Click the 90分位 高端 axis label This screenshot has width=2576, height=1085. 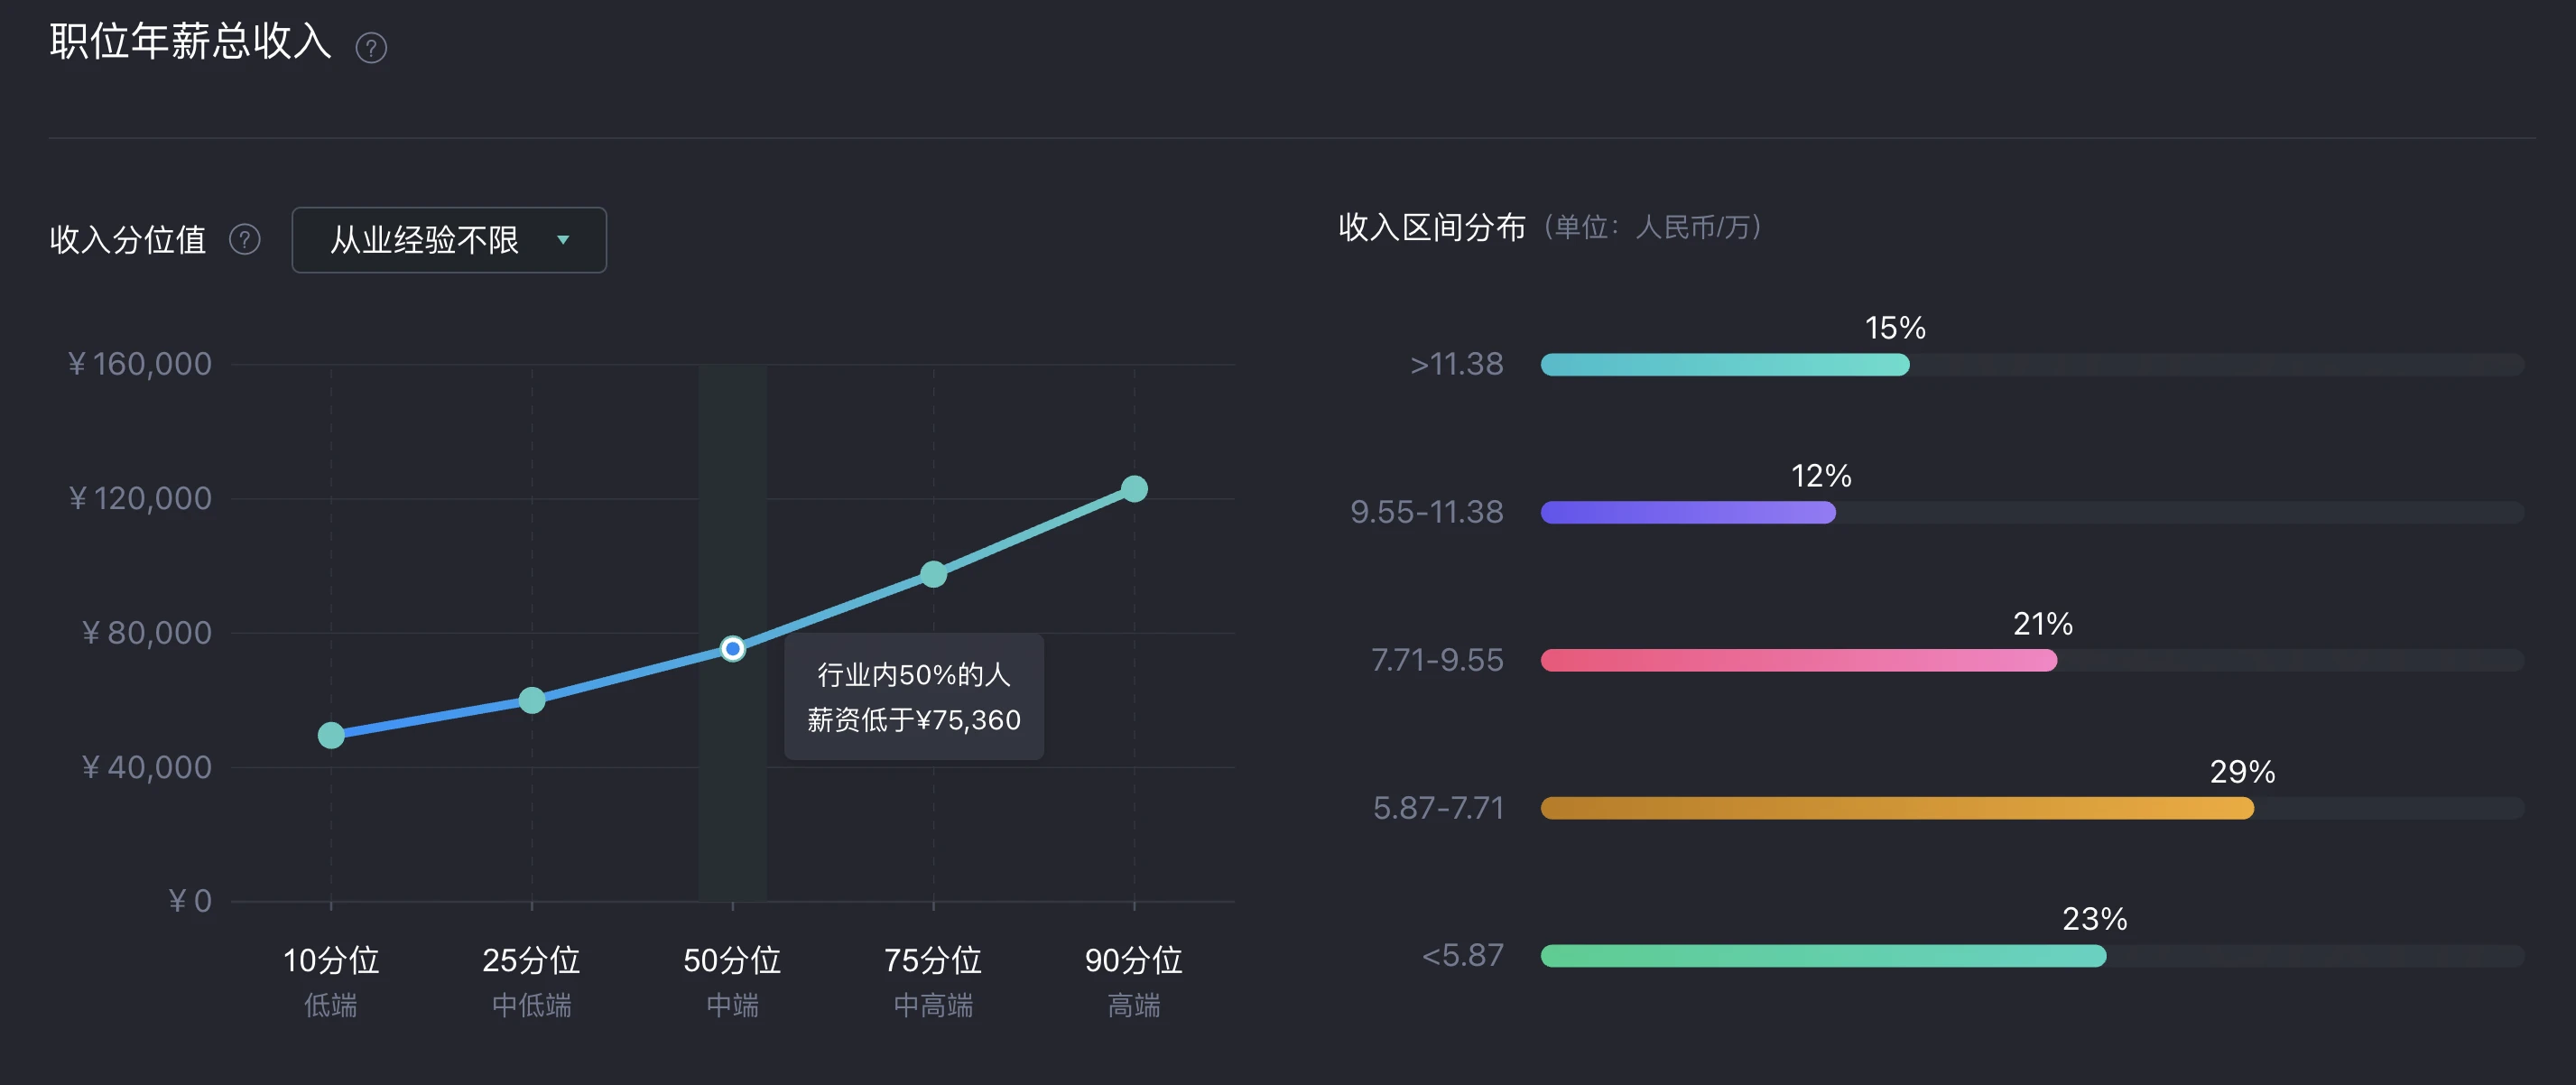(x=1134, y=981)
